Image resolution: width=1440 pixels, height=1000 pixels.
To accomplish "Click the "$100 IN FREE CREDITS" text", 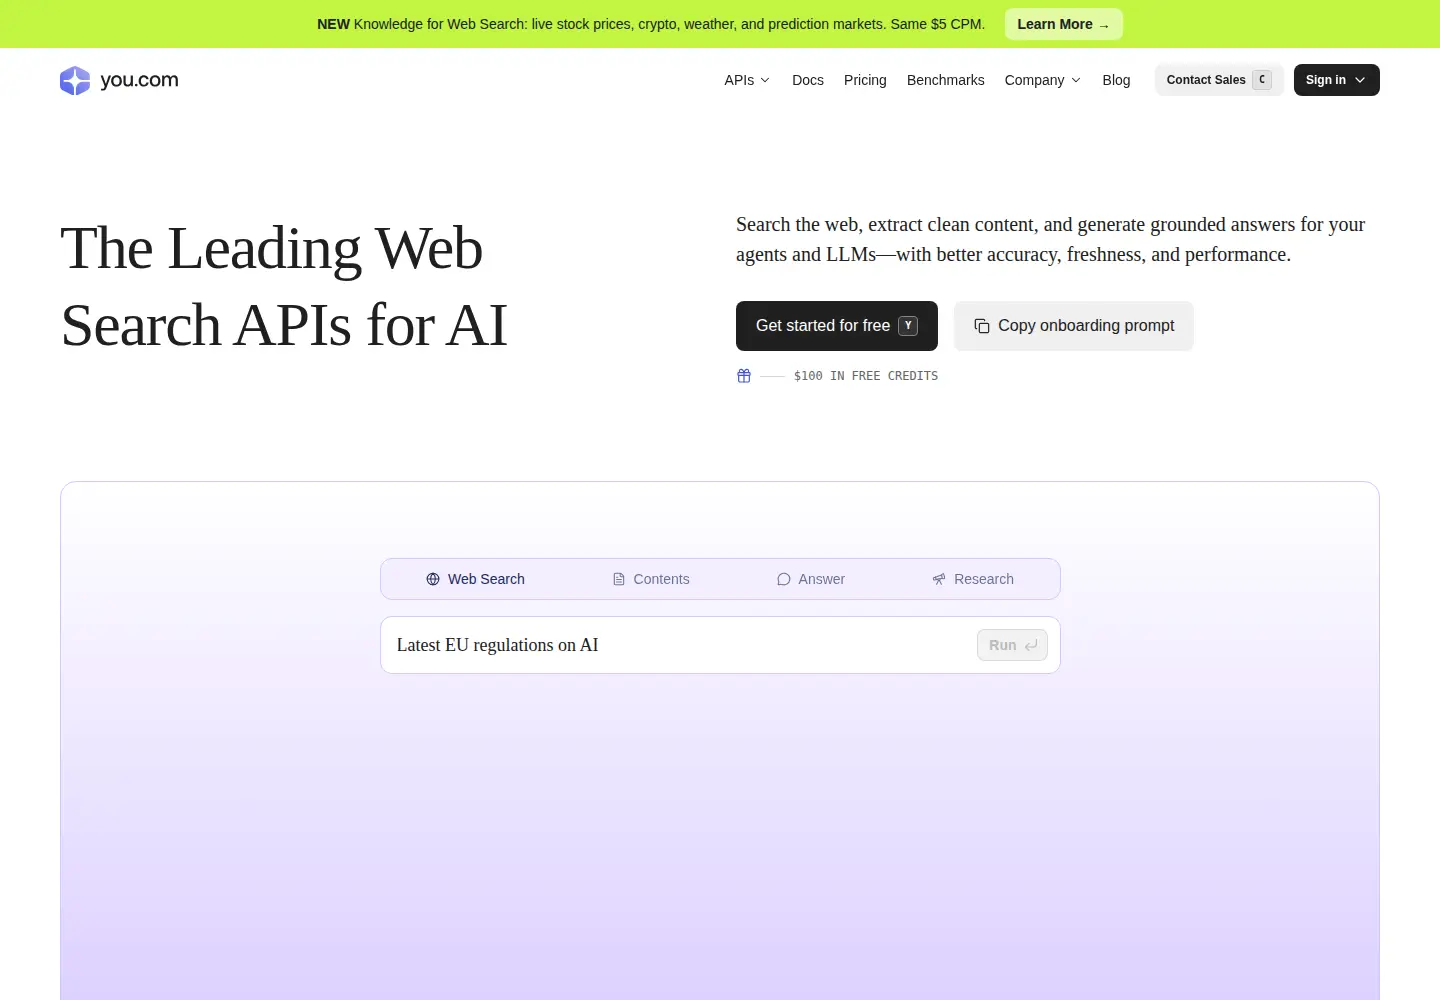I will [866, 376].
